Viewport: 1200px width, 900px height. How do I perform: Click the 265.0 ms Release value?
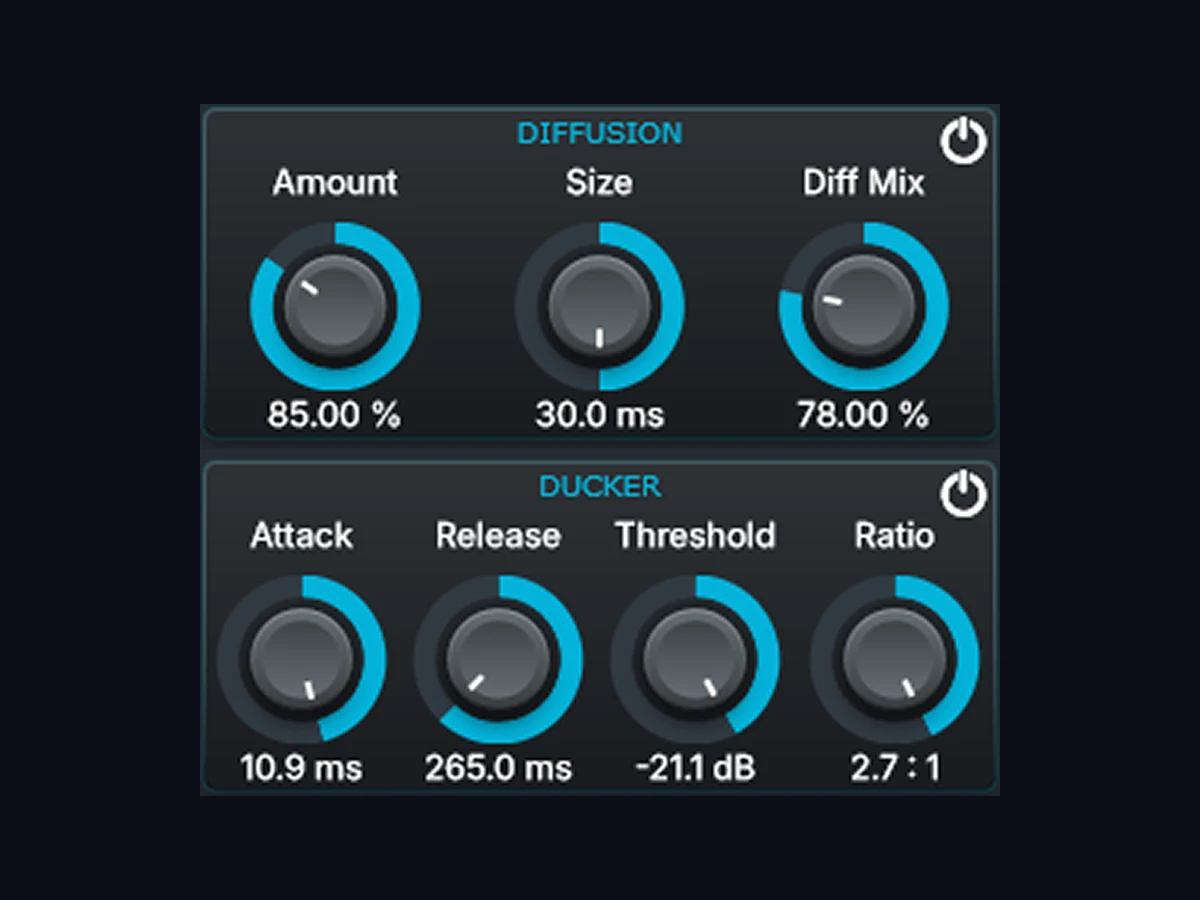(498, 768)
